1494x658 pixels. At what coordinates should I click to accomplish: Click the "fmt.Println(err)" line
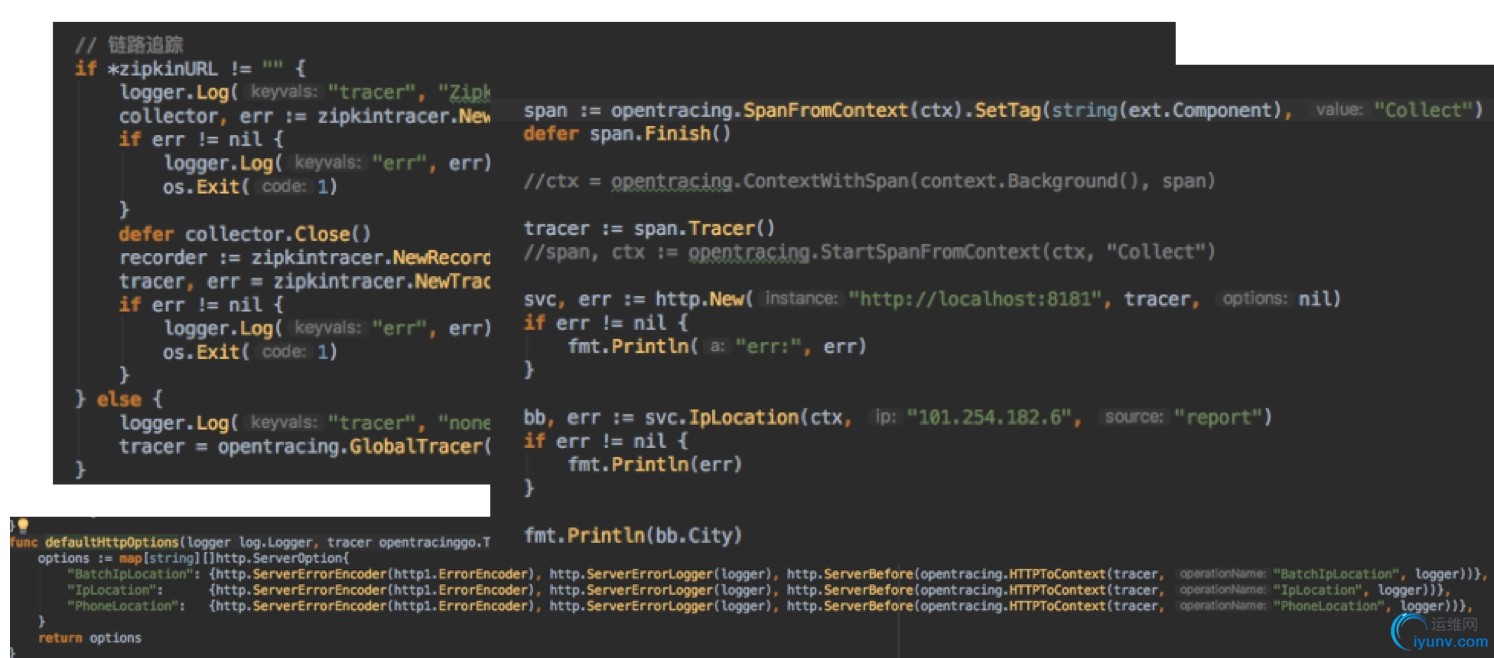point(655,464)
